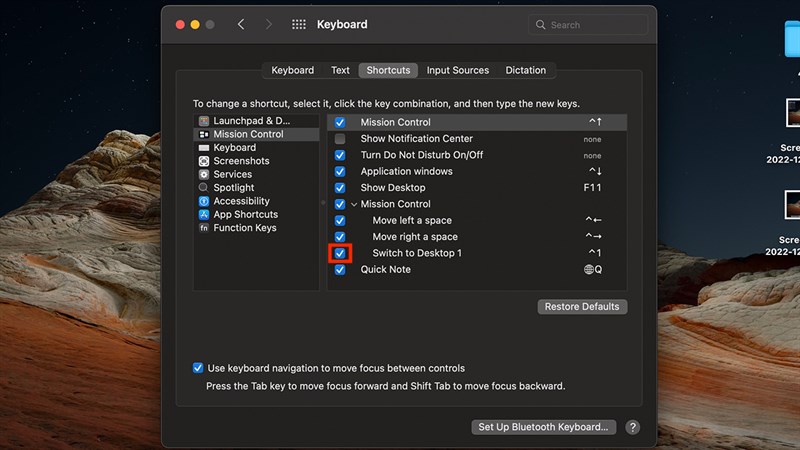
Task: Select the Accessibility icon in sidebar
Action: 204,201
